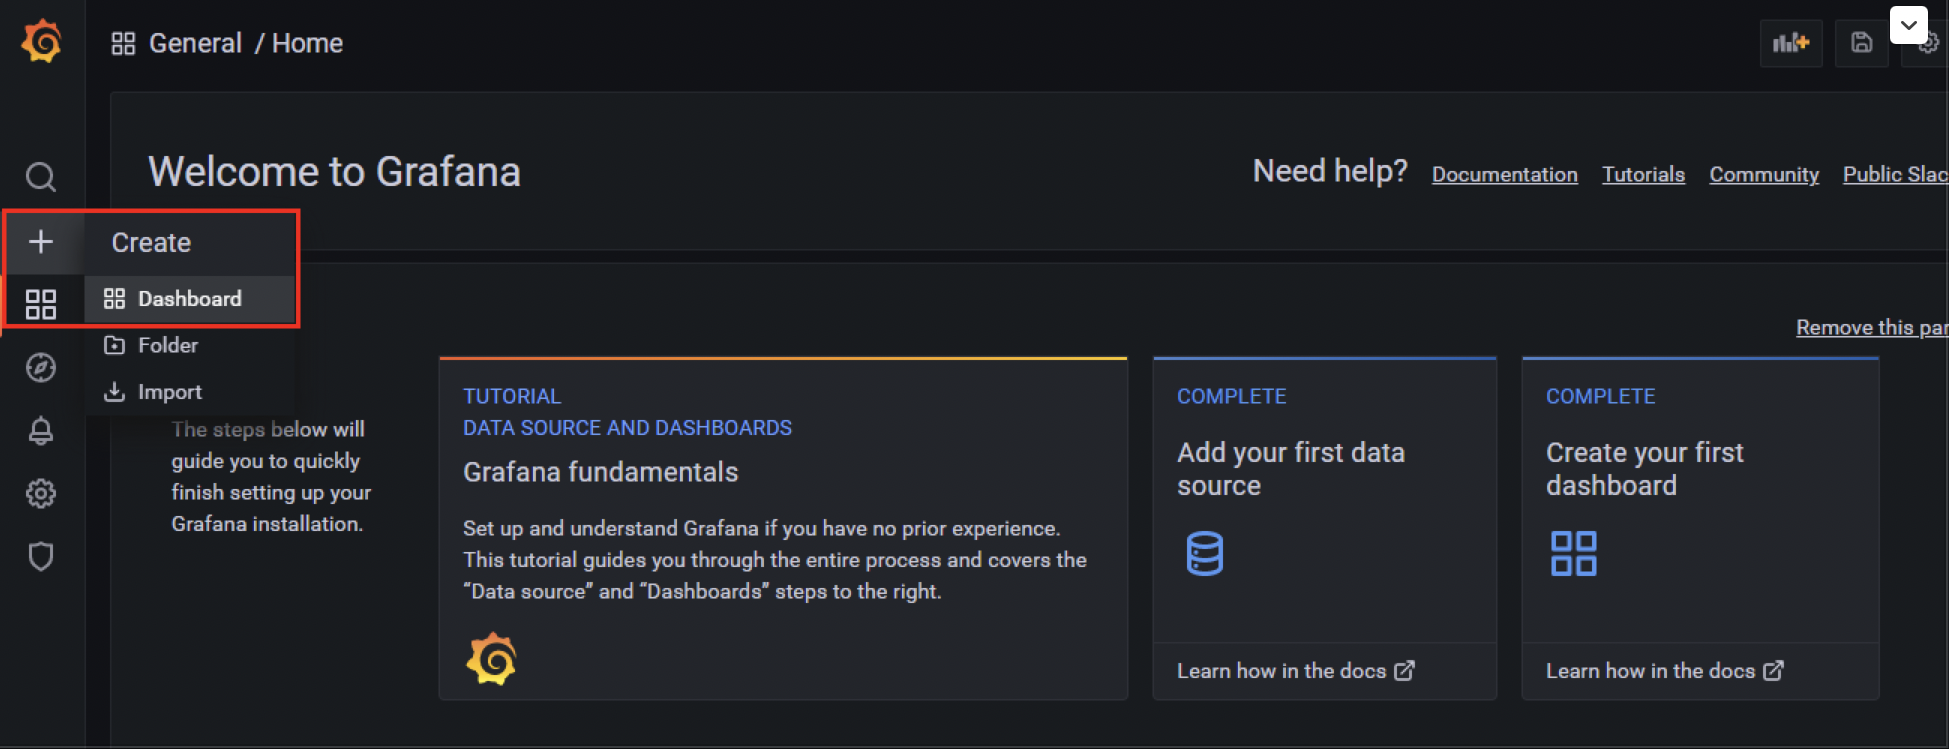This screenshot has width=1950, height=750.
Task: Open the Tutorials link
Action: tap(1643, 174)
